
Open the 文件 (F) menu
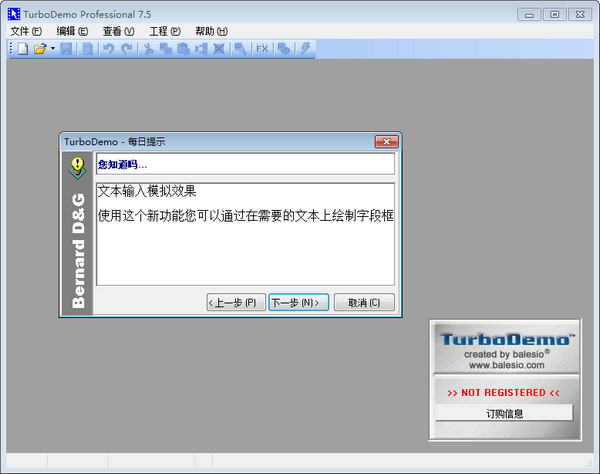point(26,31)
